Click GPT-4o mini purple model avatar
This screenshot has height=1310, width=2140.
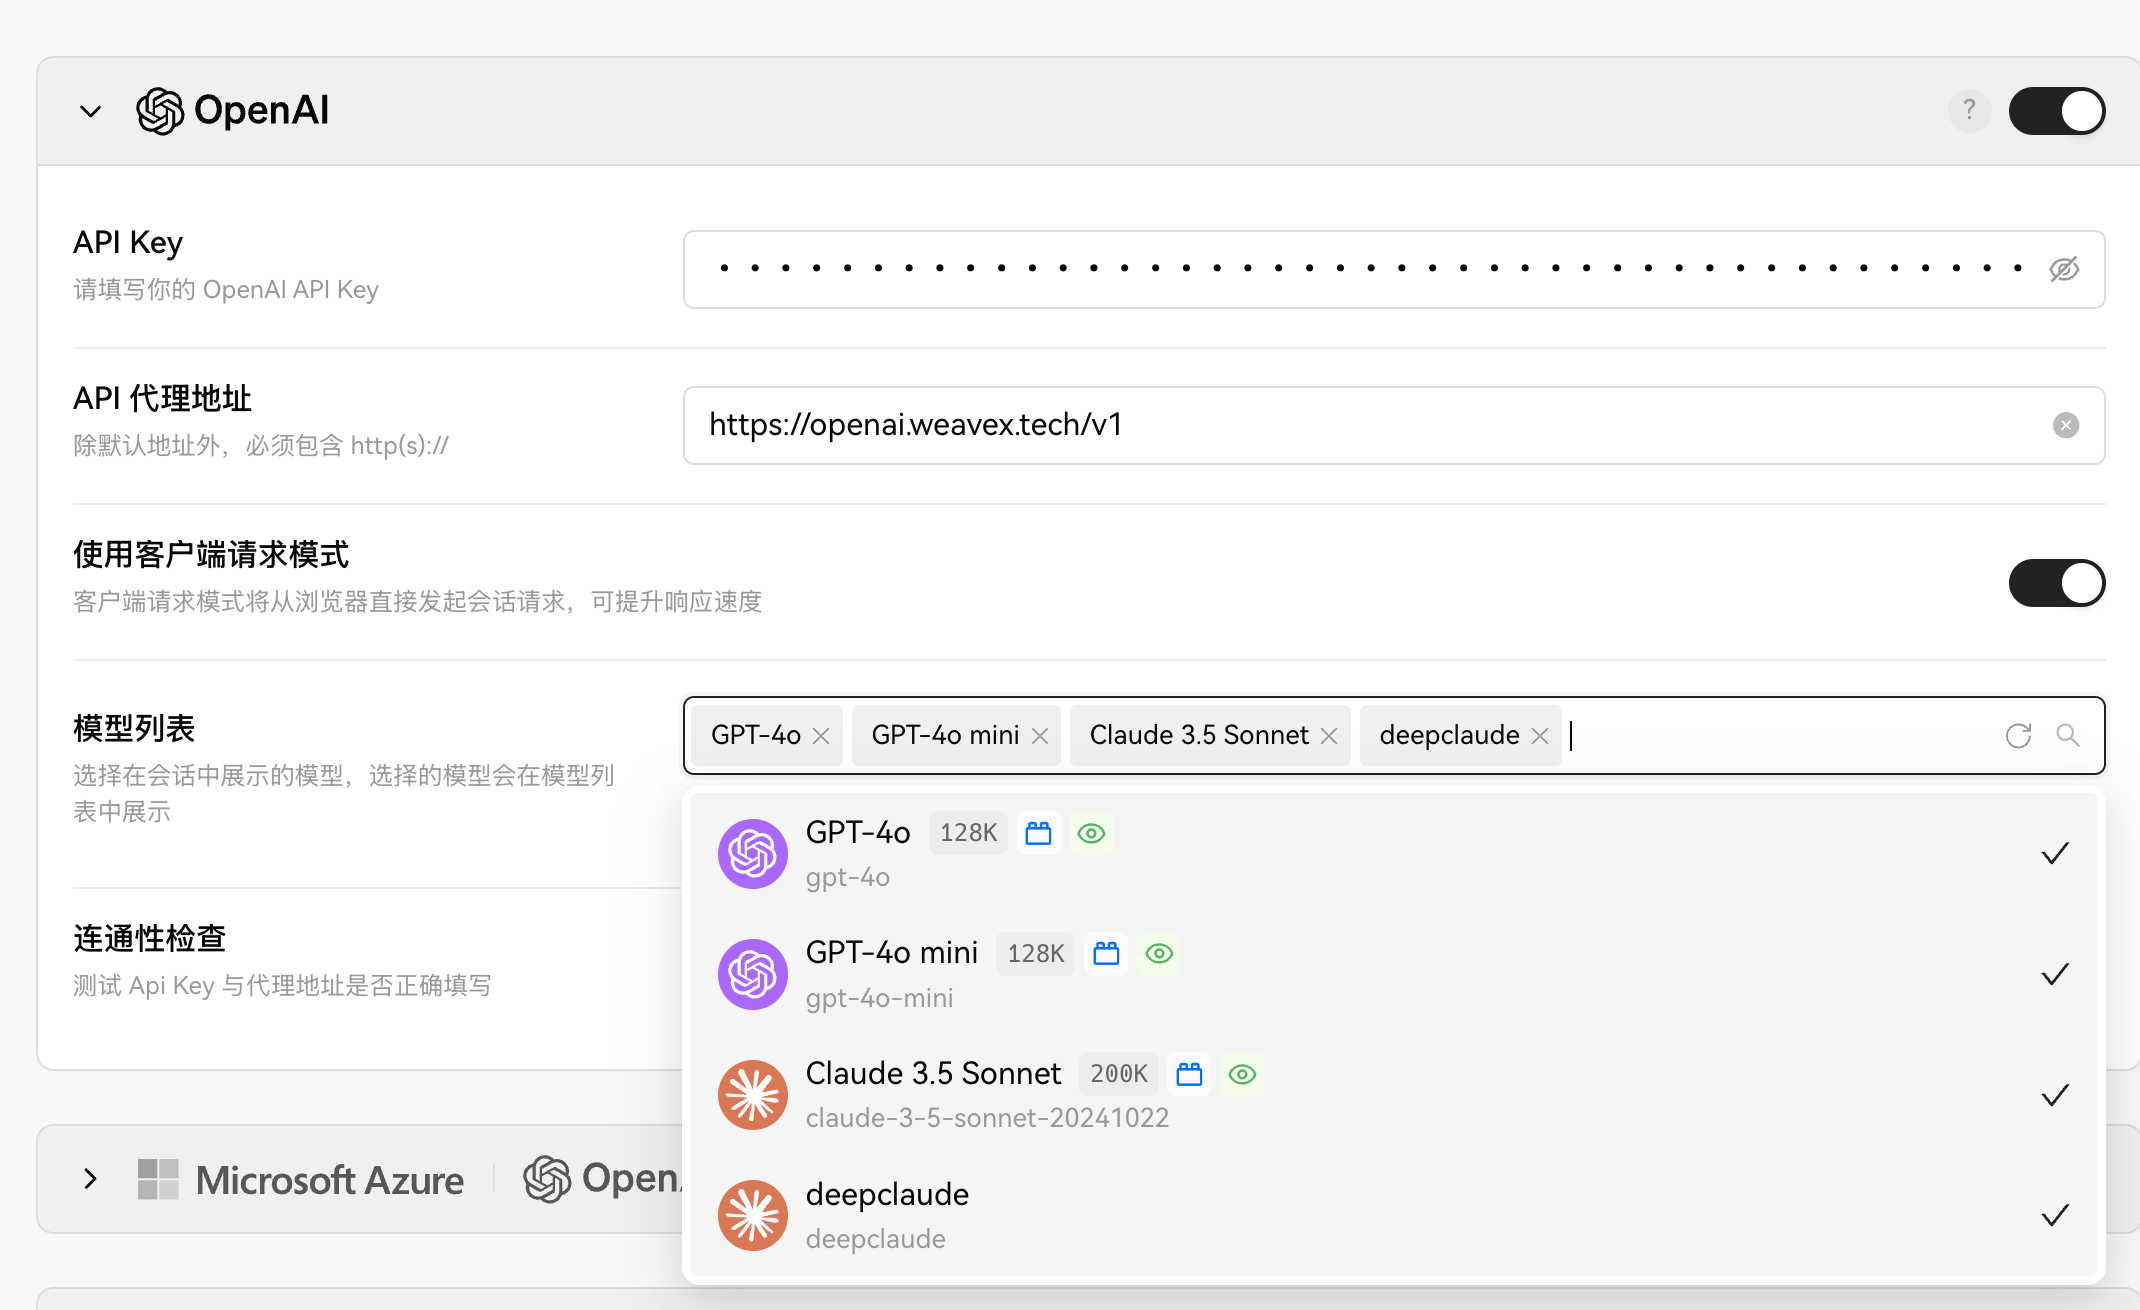[x=753, y=974]
